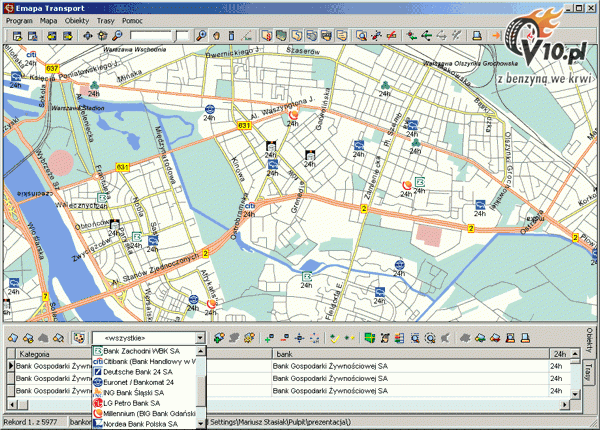Viewport: 600px width, 430px height.
Task: Click the yellow route 631 road sign
Action: point(244,126)
